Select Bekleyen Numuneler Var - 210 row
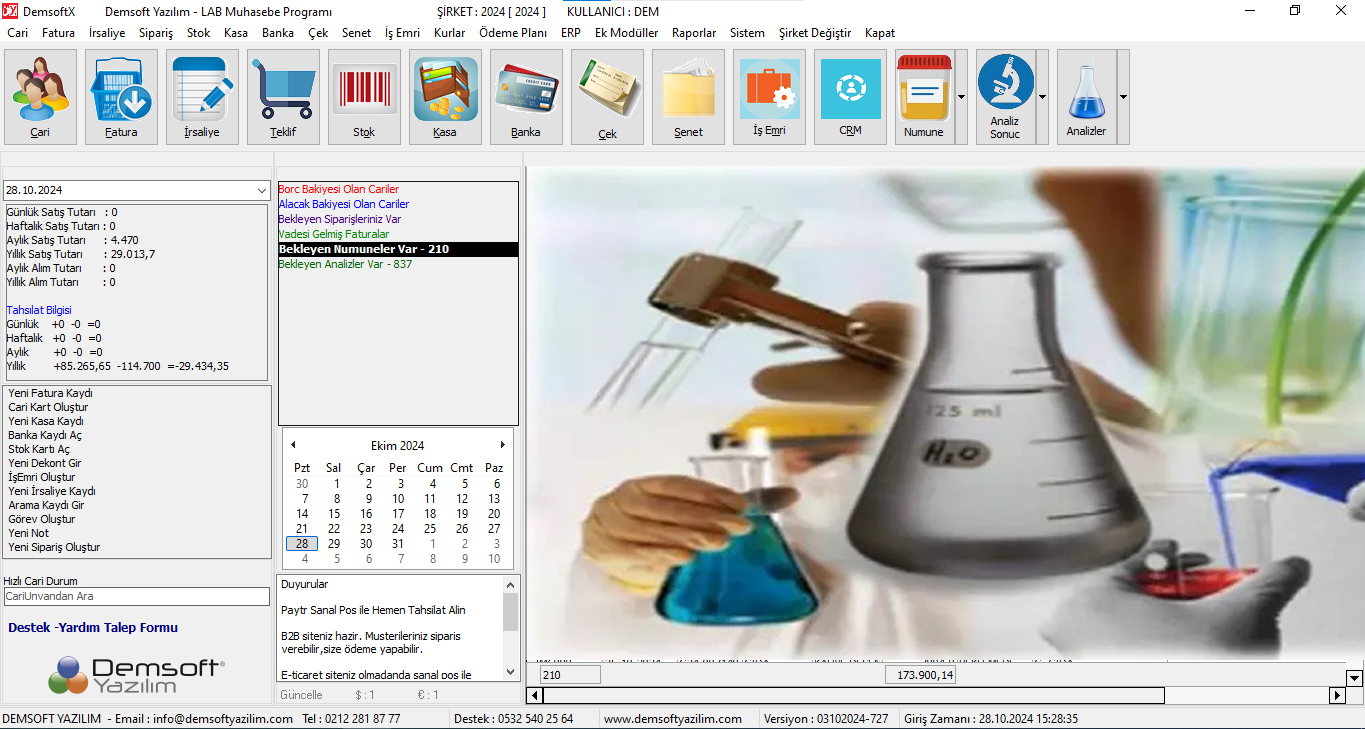This screenshot has height=729, width=1365. pyautogui.click(x=398, y=249)
